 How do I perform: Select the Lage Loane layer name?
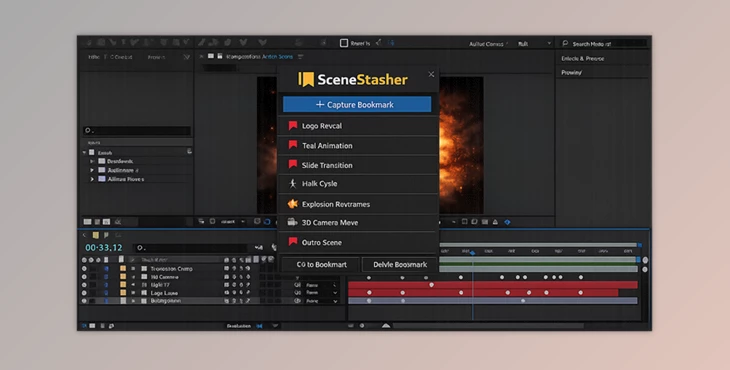coord(164,293)
